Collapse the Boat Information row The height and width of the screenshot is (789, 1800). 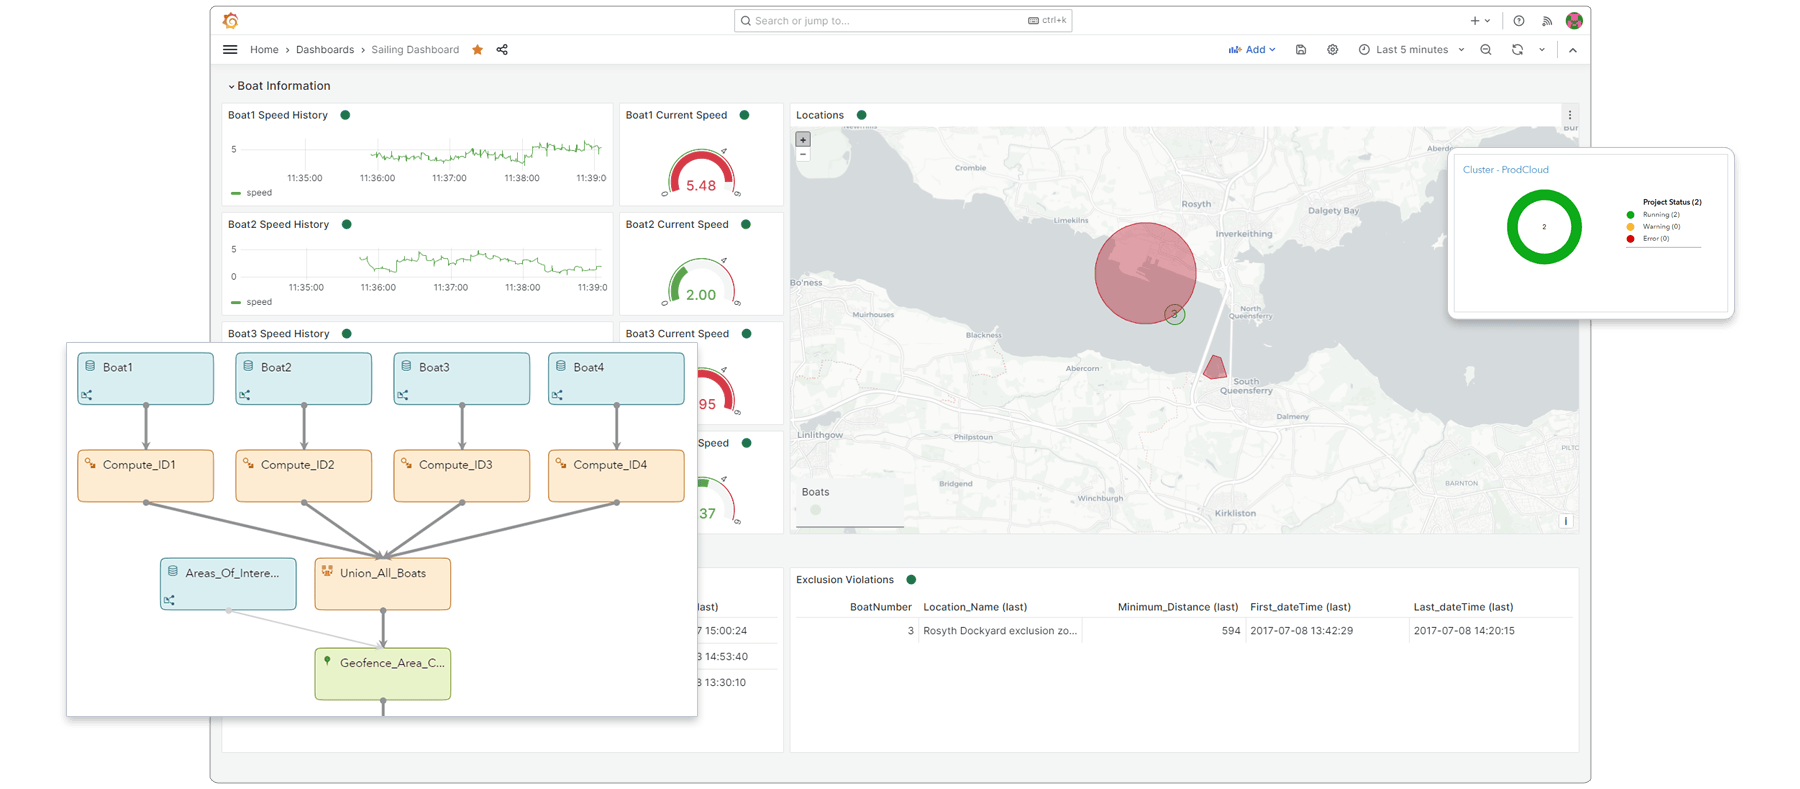[x=279, y=86]
